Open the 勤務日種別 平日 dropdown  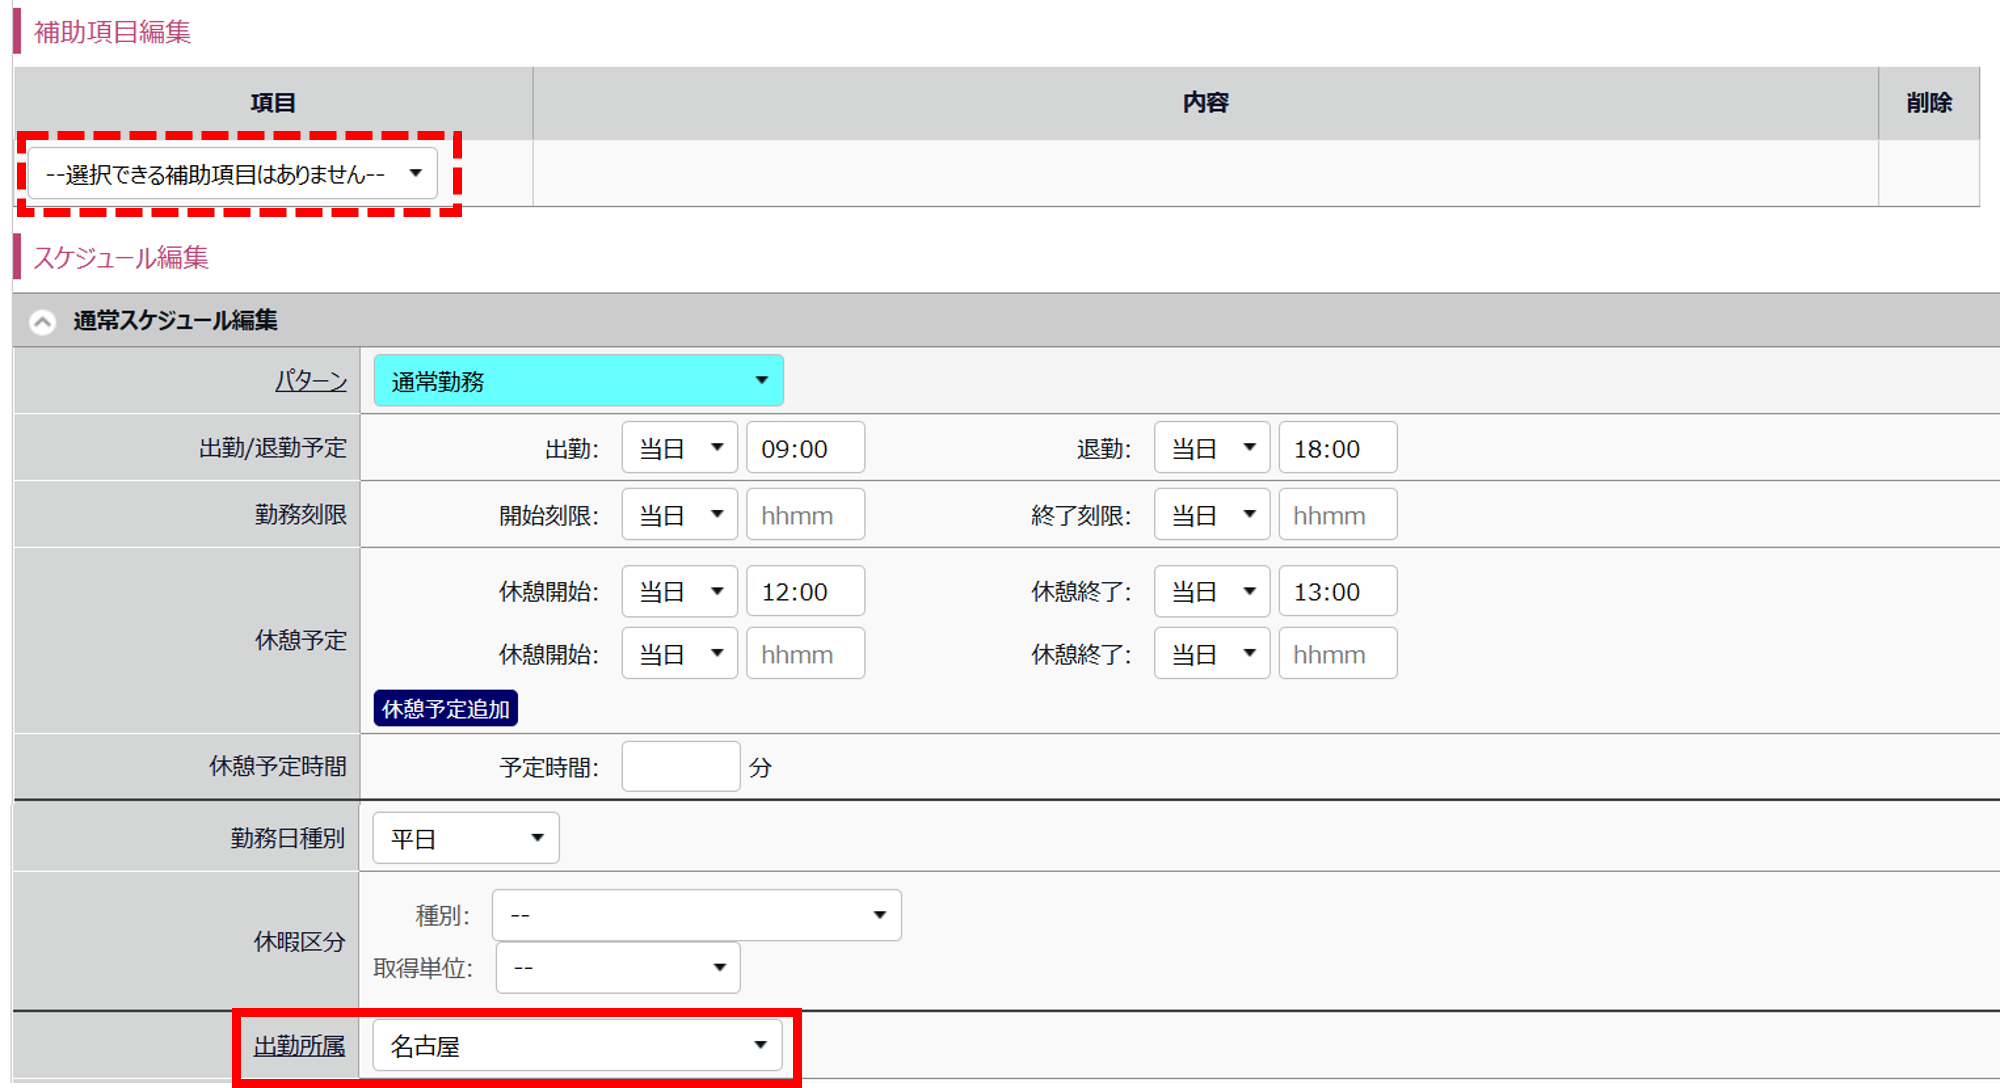click(466, 838)
